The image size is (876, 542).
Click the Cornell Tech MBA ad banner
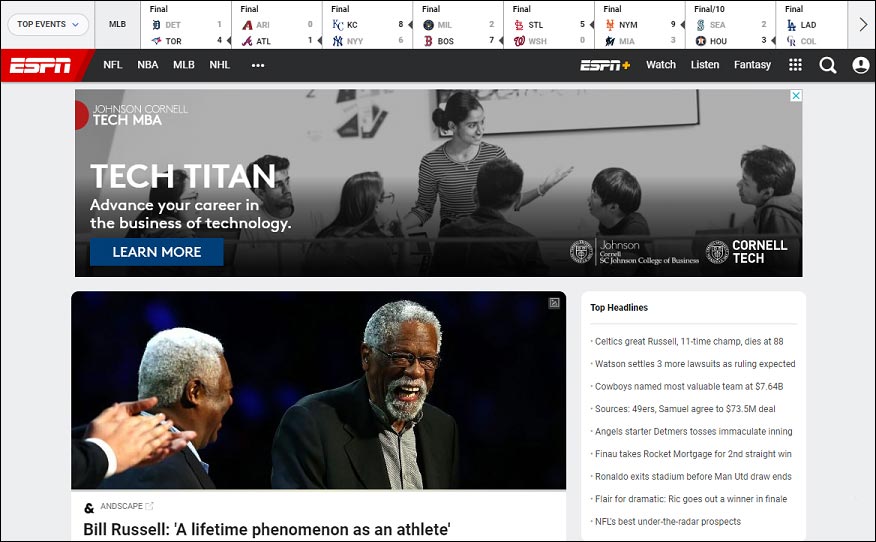click(439, 183)
